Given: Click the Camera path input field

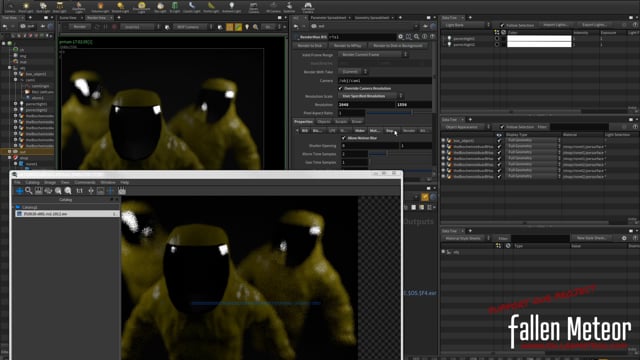Looking at the screenshot, I should [384, 80].
